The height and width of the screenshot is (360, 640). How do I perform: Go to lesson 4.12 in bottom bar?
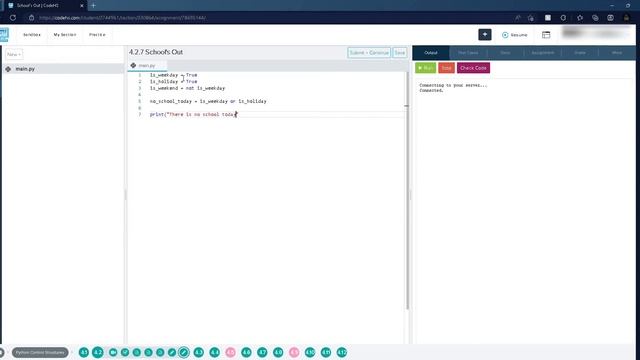(342, 352)
